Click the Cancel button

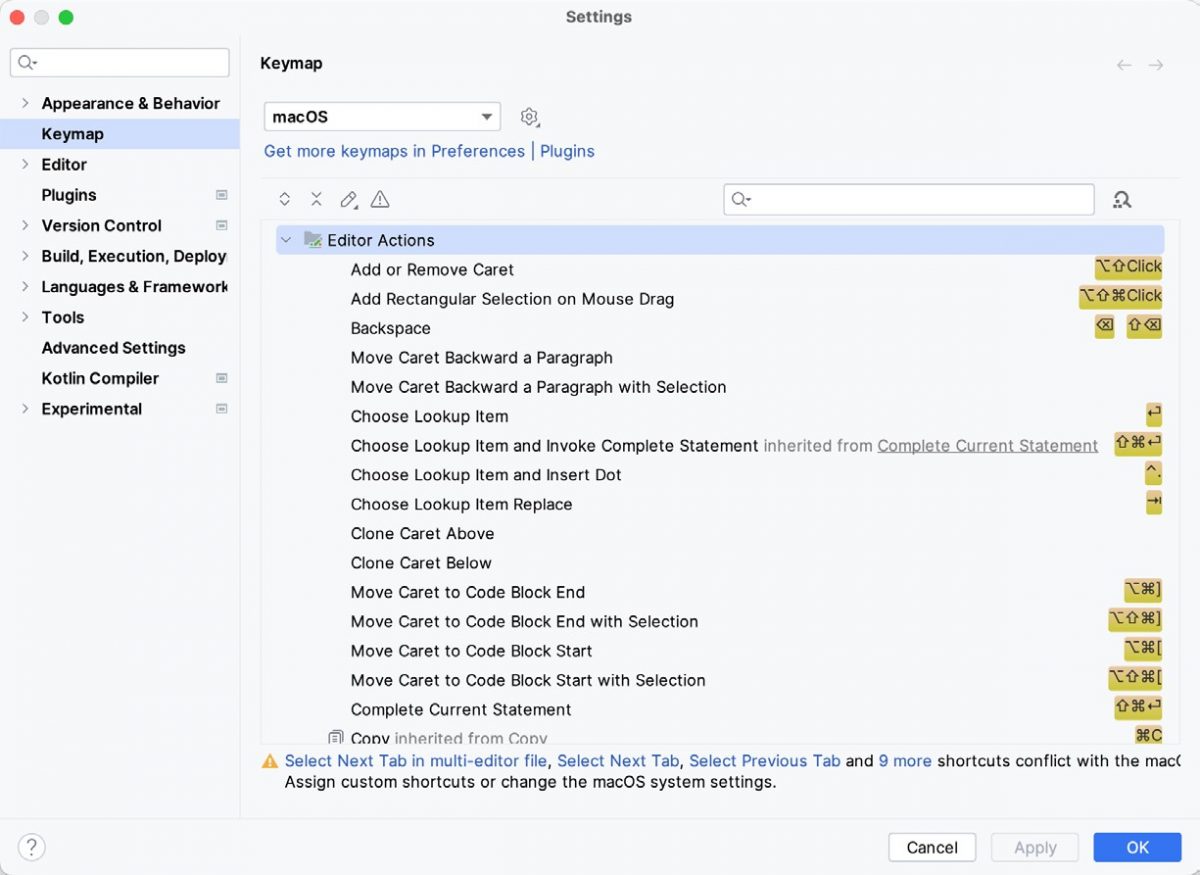point(932,846)
